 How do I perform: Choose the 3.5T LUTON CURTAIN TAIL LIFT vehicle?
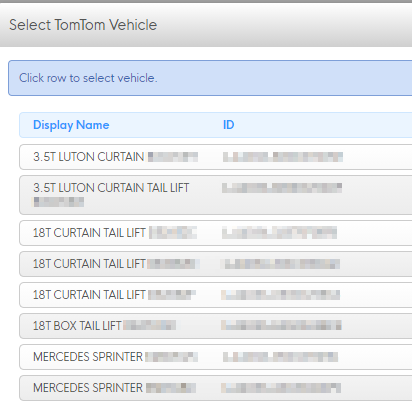pos(216,195)
